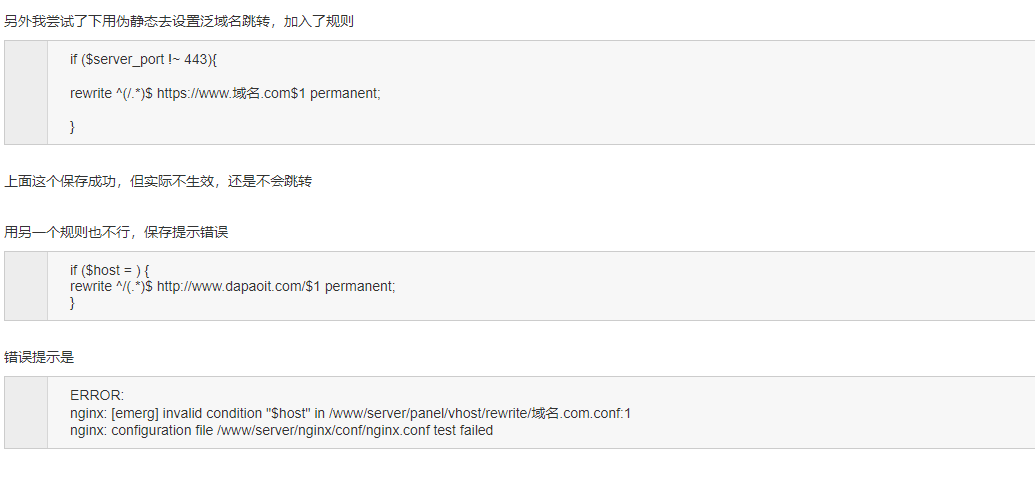Click the '错误提示是' paragraph
Viewport: 1035px width, 479px height.
(x=39, y=358)
